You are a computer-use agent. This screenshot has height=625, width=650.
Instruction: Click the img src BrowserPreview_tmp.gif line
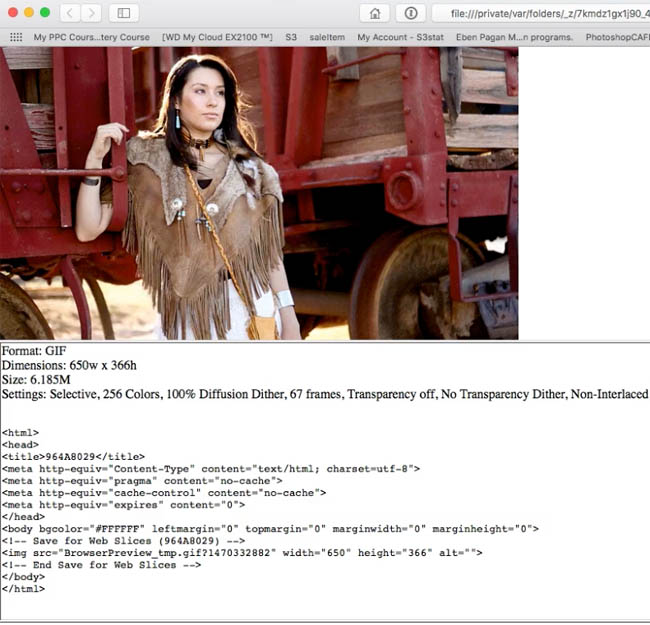(242, 553)
